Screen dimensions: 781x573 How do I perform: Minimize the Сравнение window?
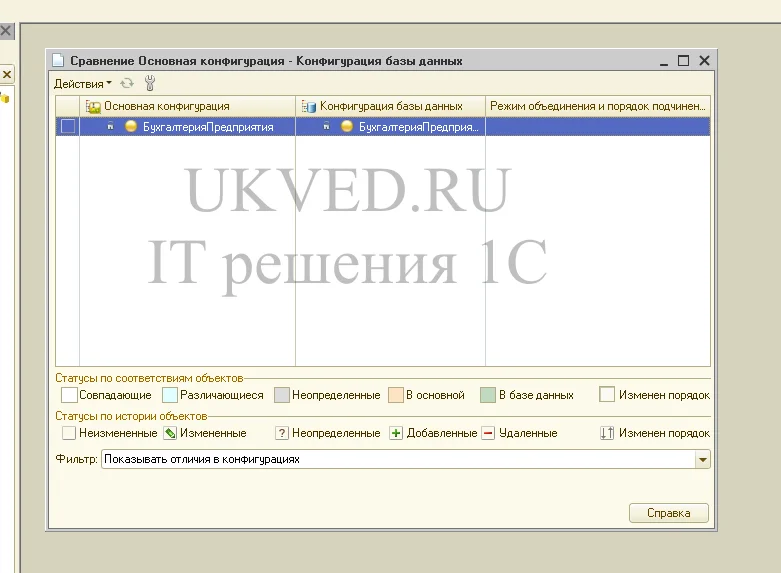(663, 62)
